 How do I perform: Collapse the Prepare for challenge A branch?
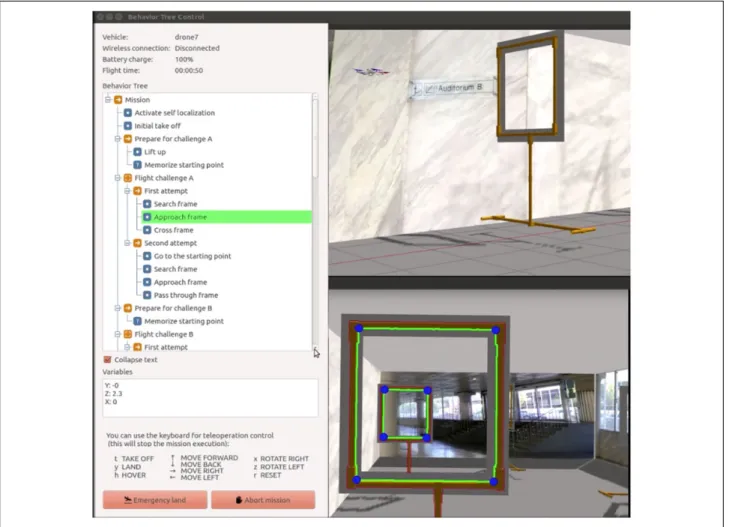point(118,138)
